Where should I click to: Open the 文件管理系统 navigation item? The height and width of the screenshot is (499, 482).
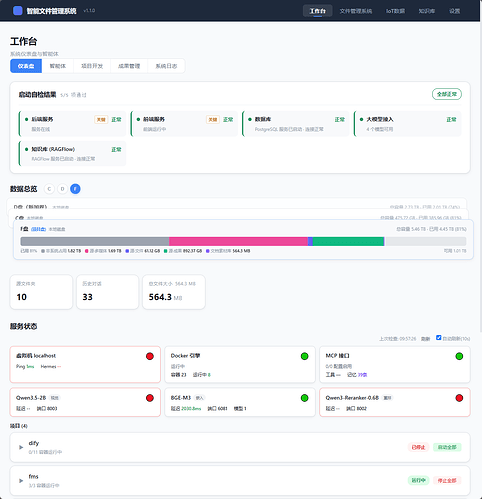point(356,11)
